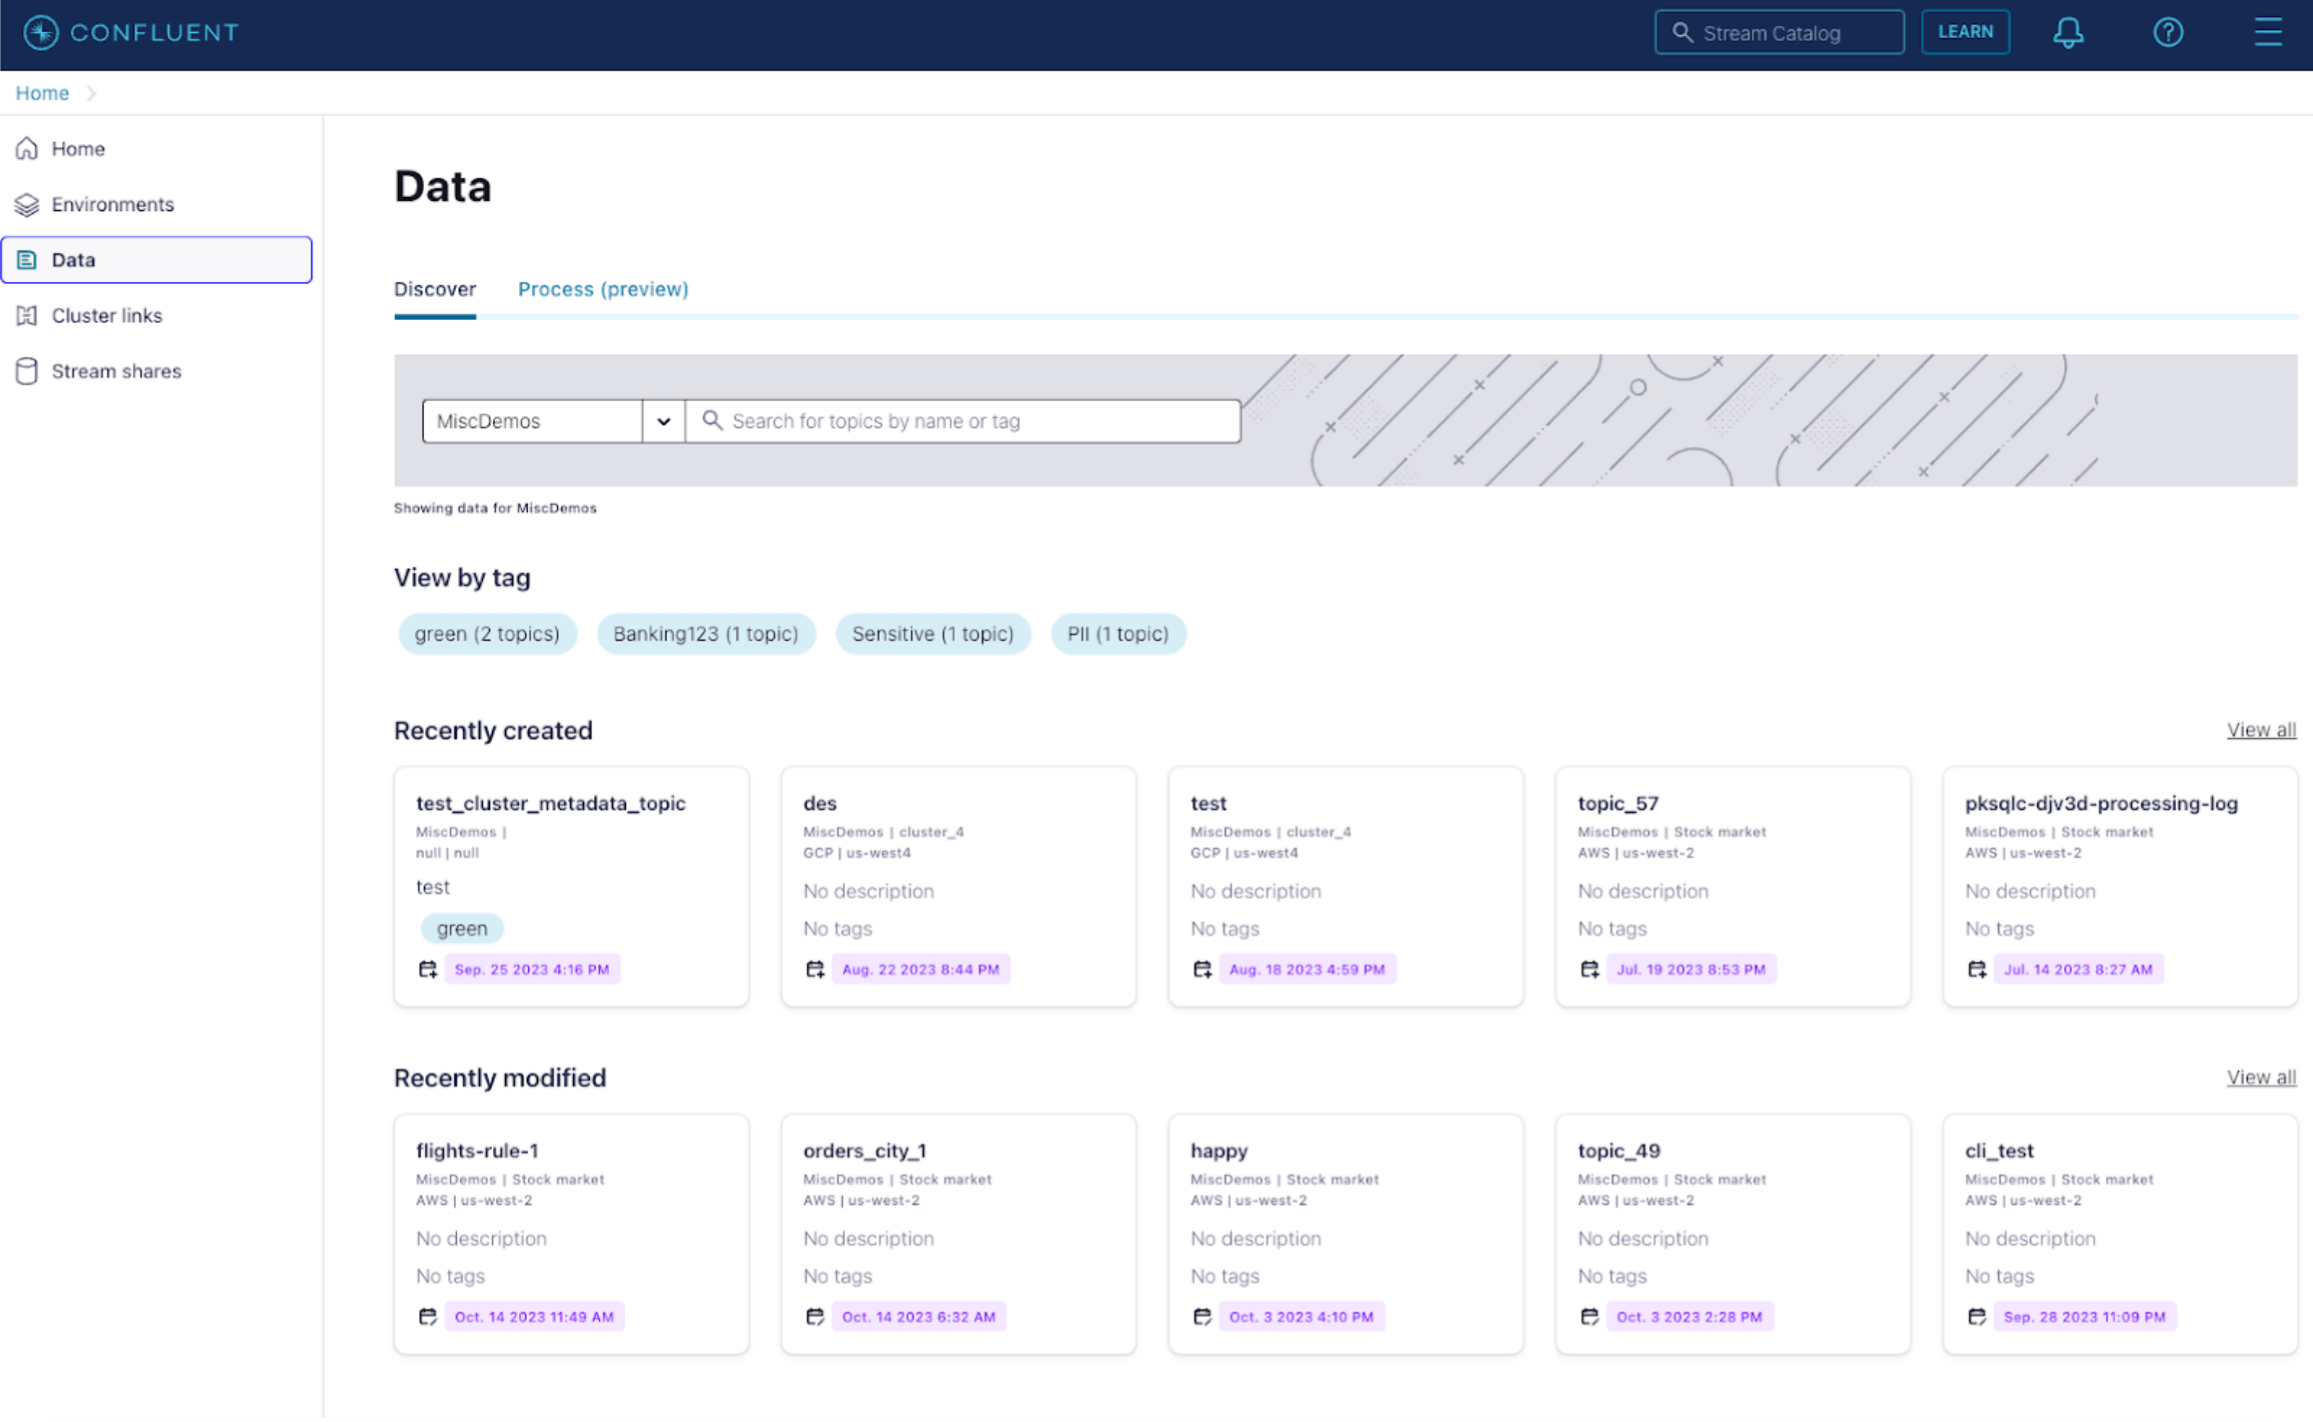2313x1422 pixels.
Task: Click calendar icon on topic_57 card
Action: pos(1590,969)
